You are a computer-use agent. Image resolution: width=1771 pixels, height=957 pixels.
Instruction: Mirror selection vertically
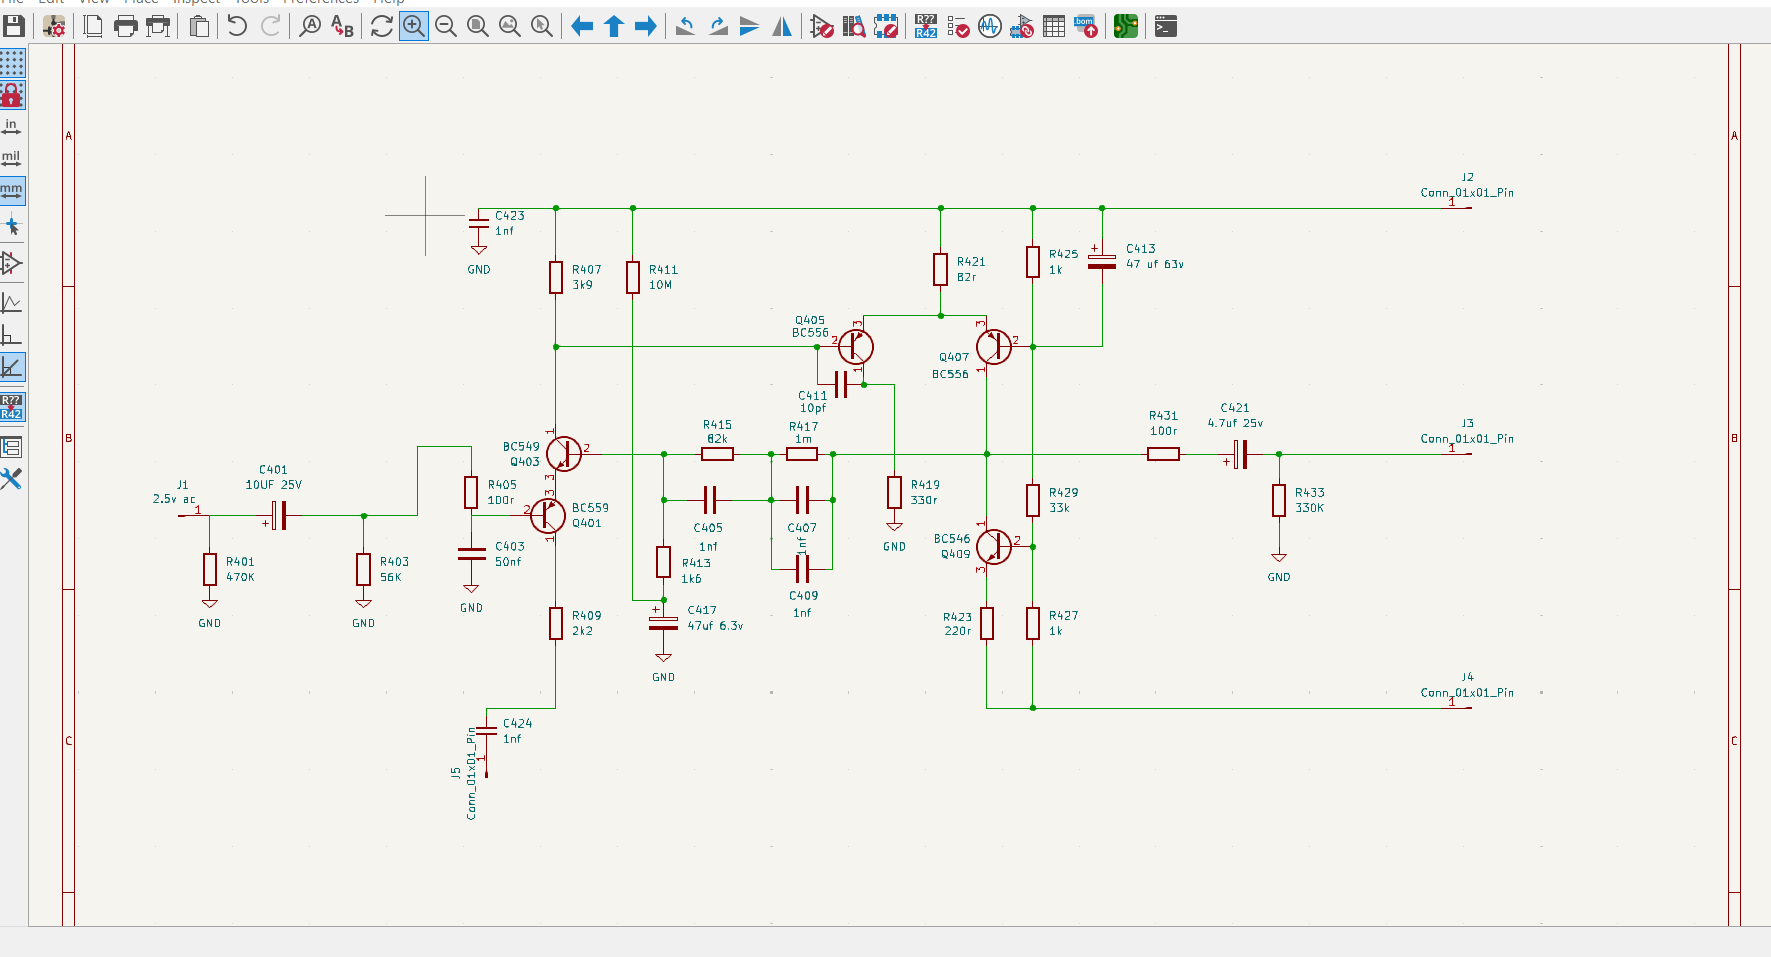tap(750, 26)
